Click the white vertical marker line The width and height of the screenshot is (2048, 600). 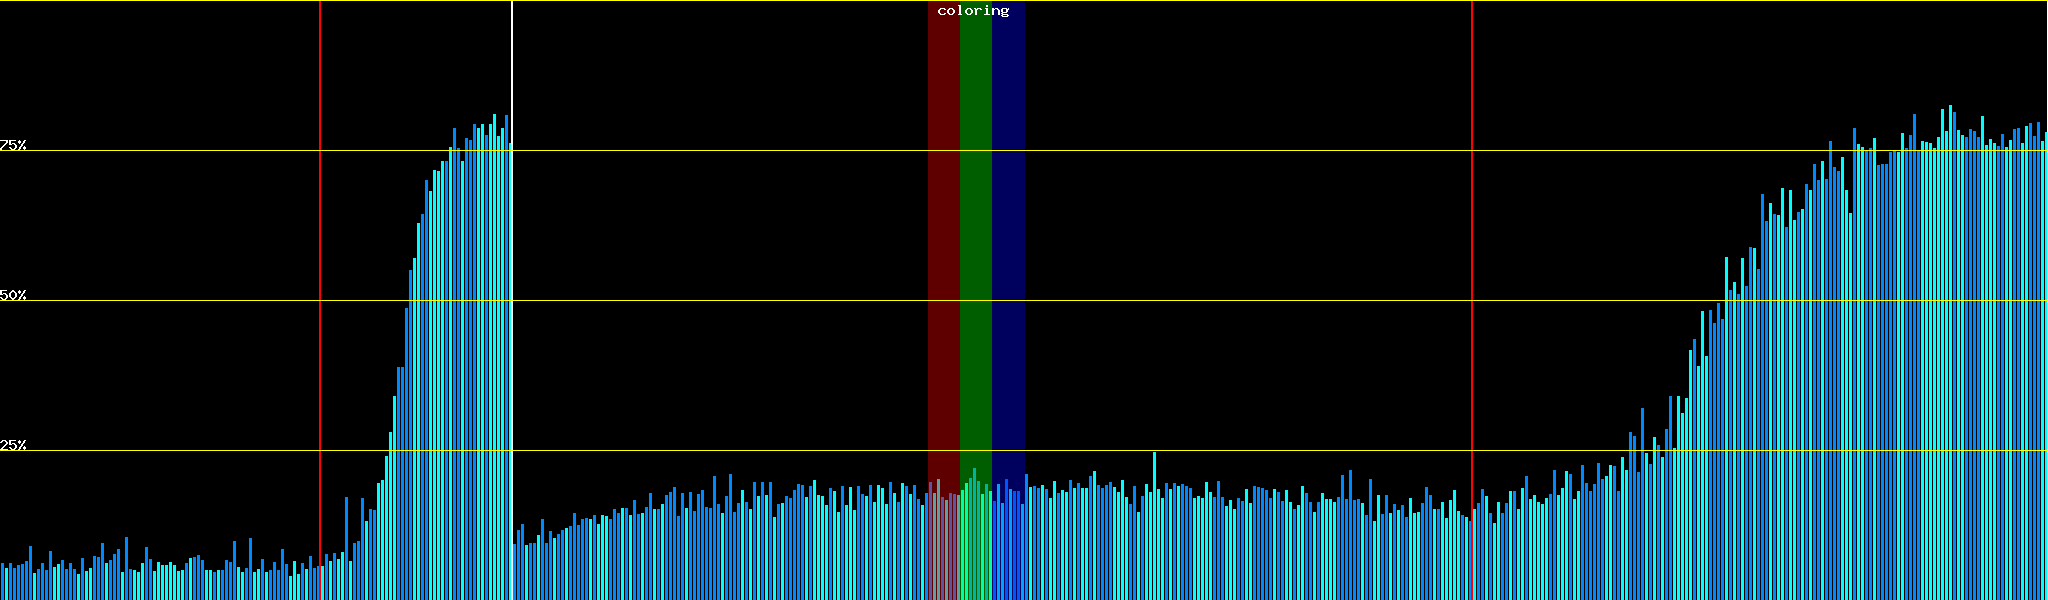512,60
